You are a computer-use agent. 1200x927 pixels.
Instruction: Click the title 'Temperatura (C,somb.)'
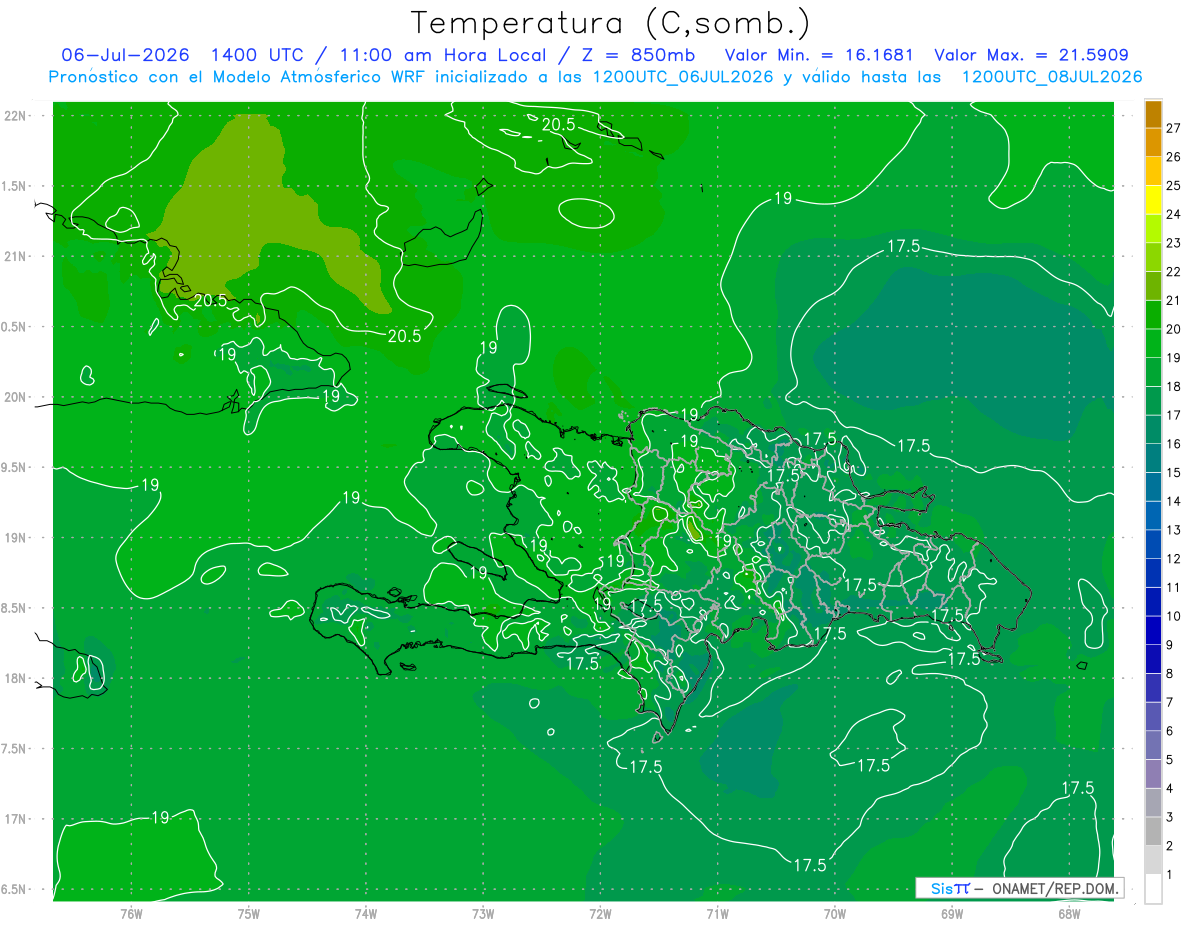611,23
